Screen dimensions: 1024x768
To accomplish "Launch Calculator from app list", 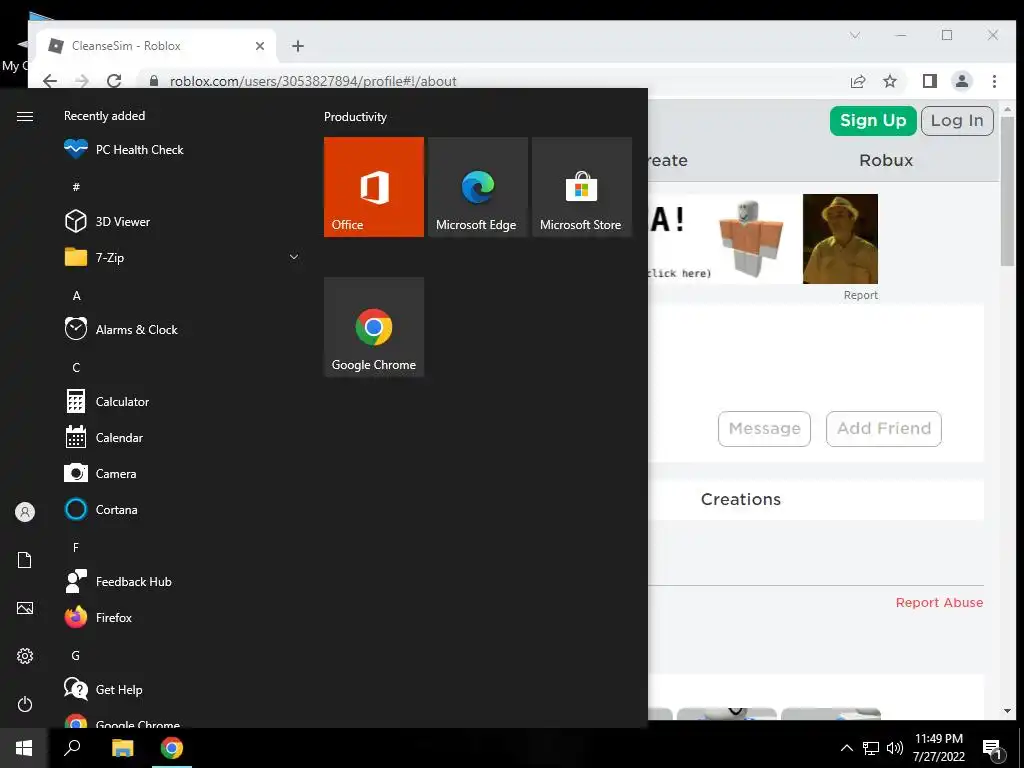I will click(181, 402).
